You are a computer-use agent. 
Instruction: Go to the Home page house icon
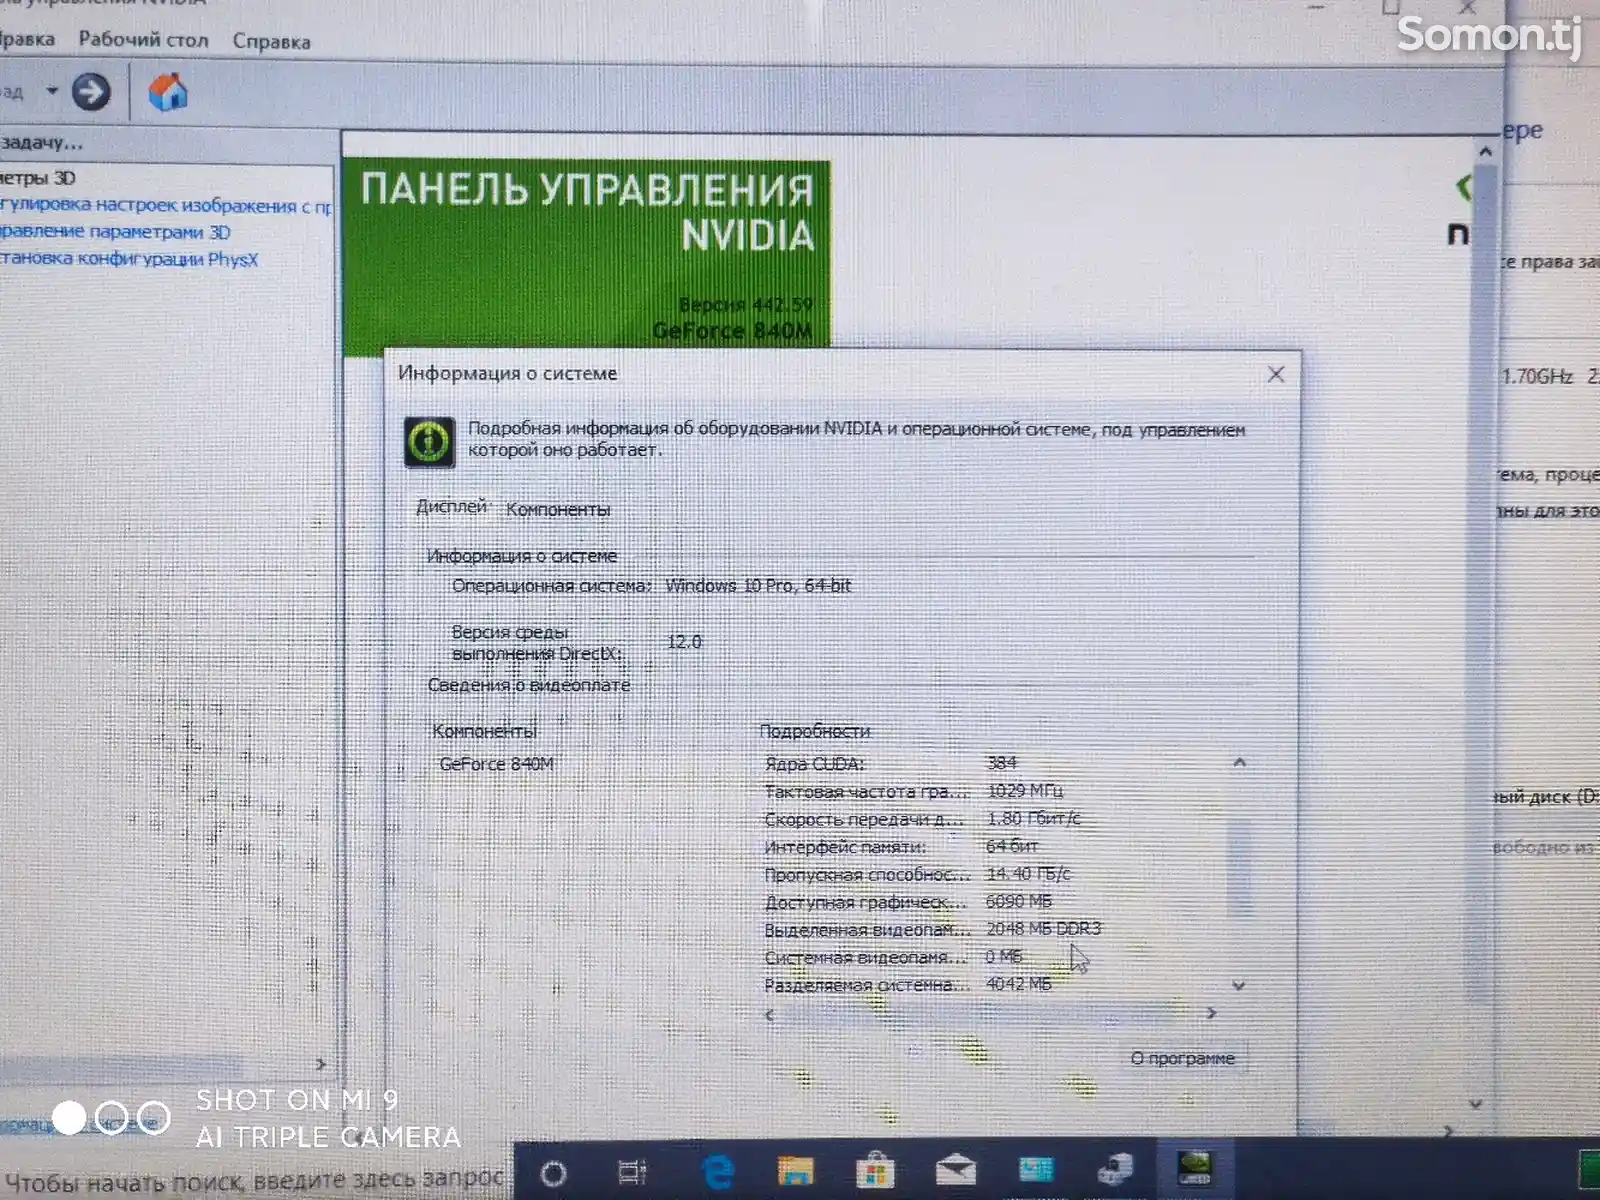(x=168, y=92)
